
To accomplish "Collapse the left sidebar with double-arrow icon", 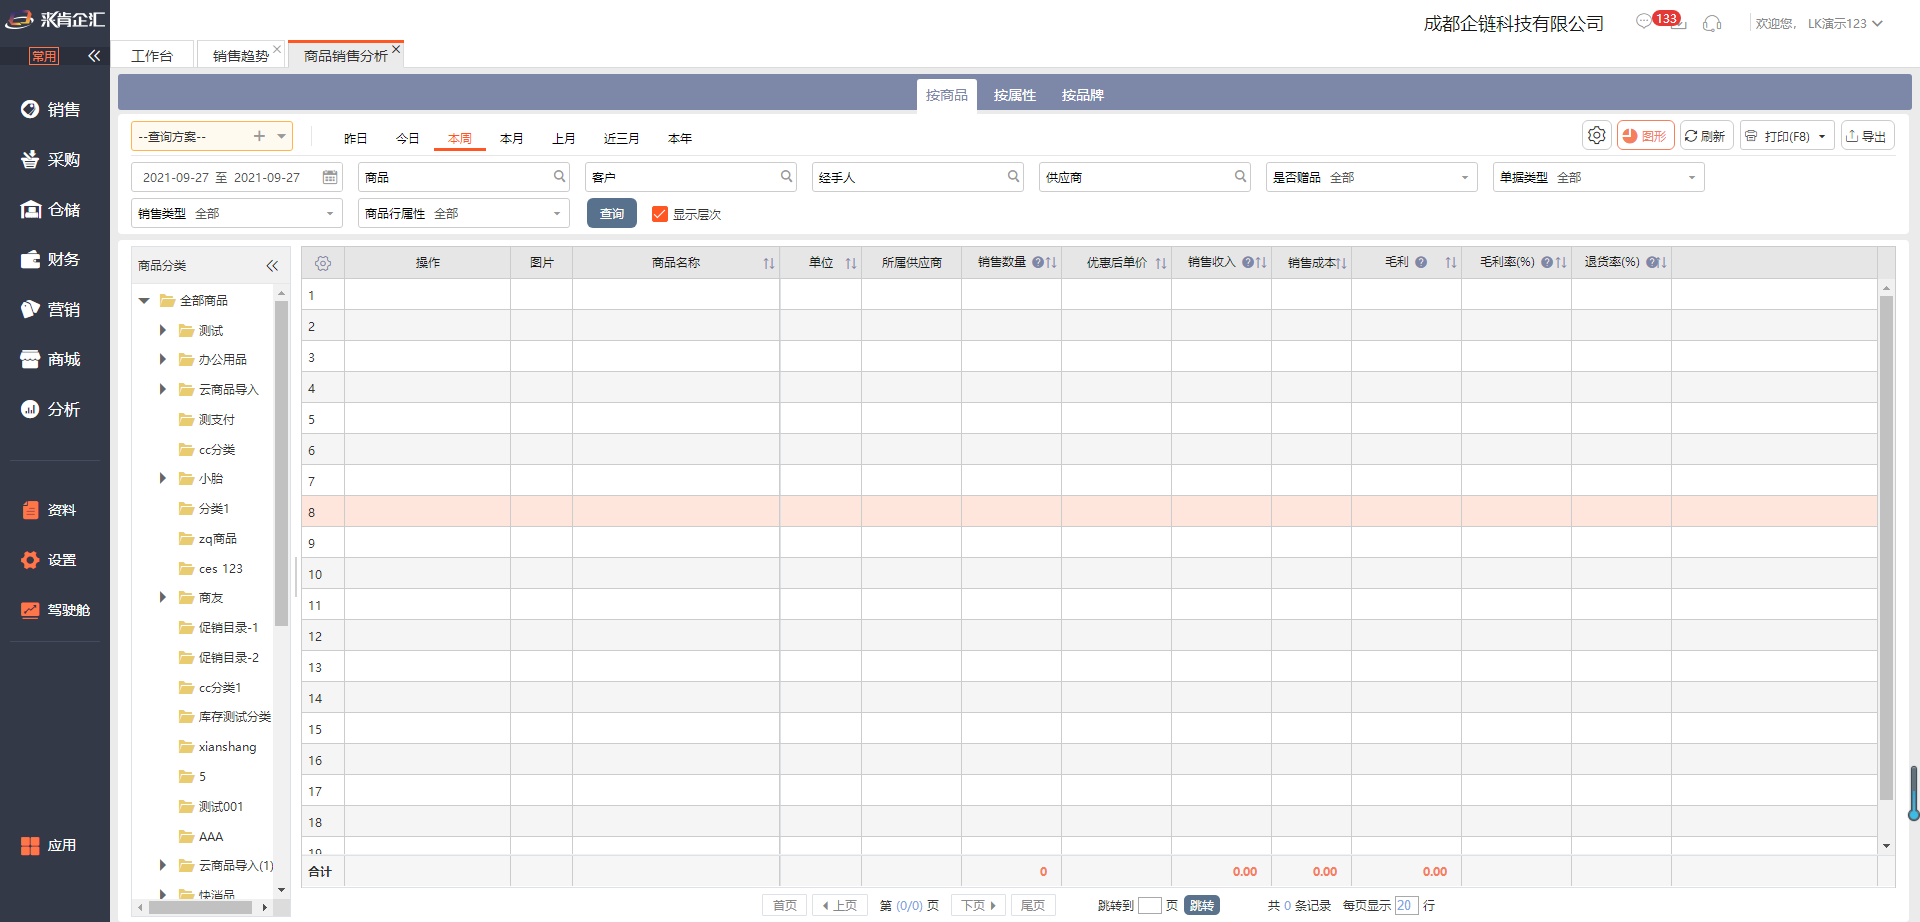I will 94,56.
